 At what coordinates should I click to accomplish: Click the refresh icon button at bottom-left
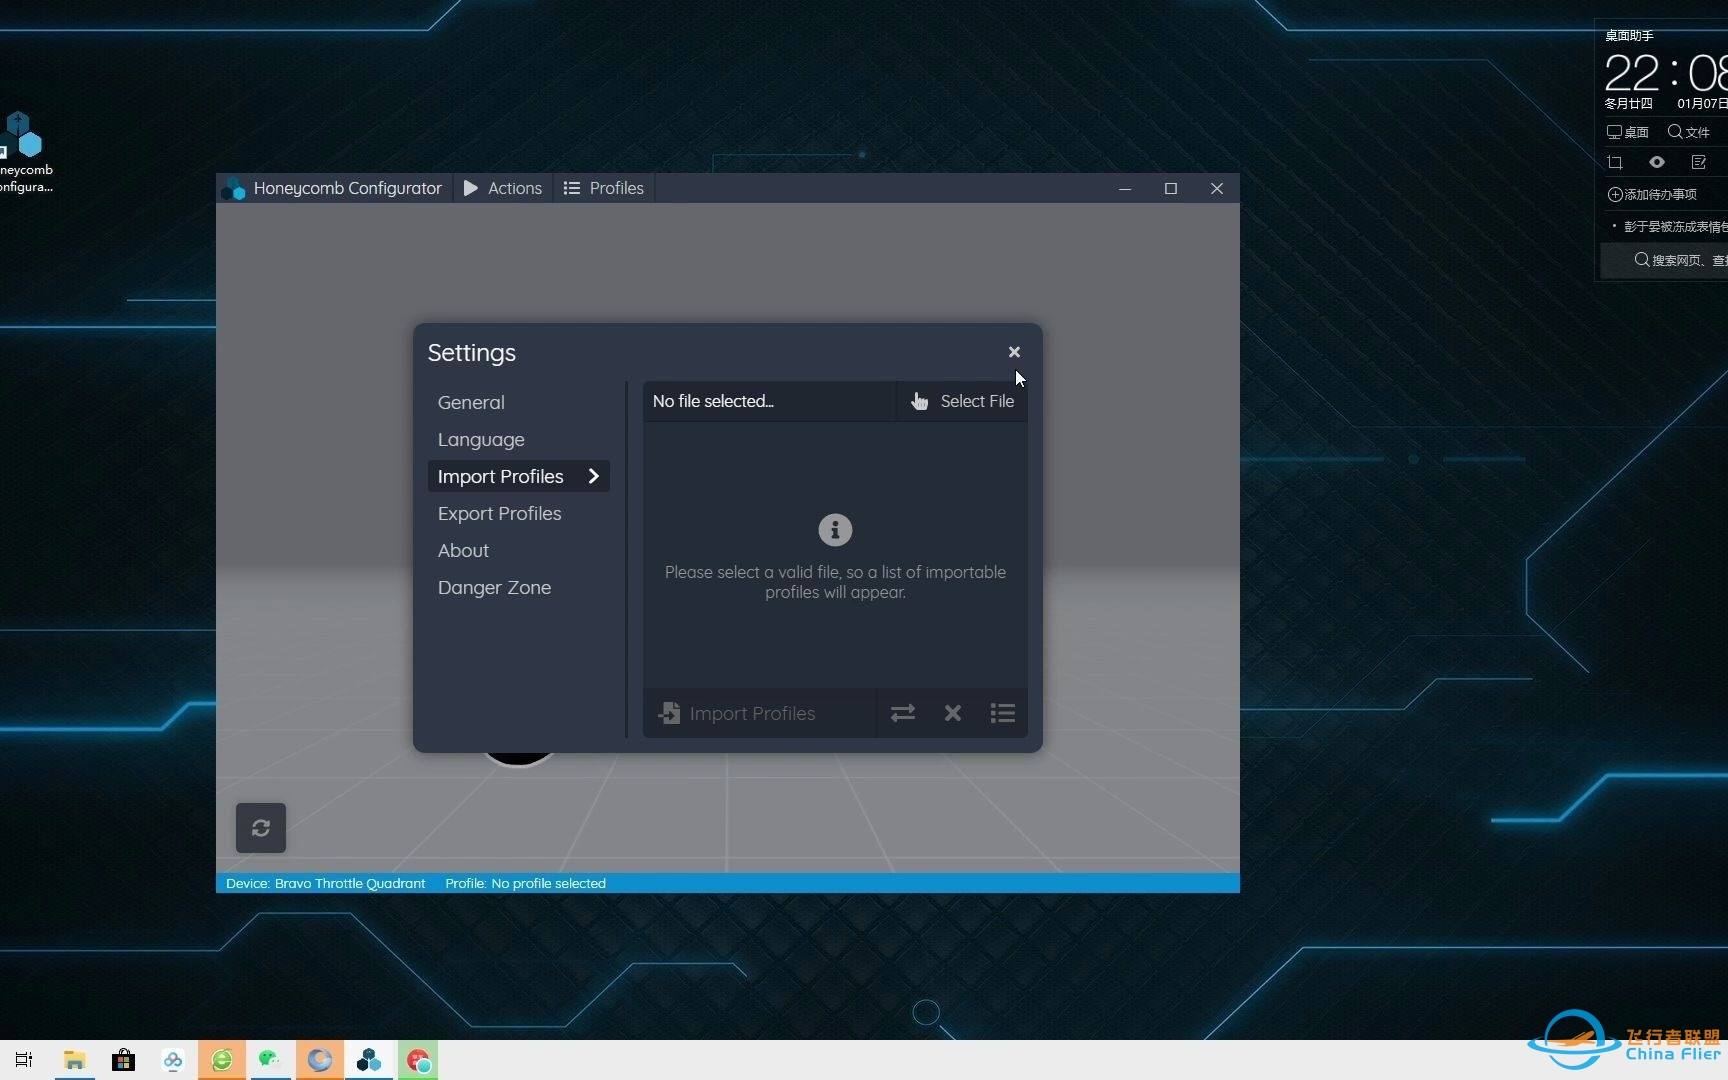pos(261,828)
